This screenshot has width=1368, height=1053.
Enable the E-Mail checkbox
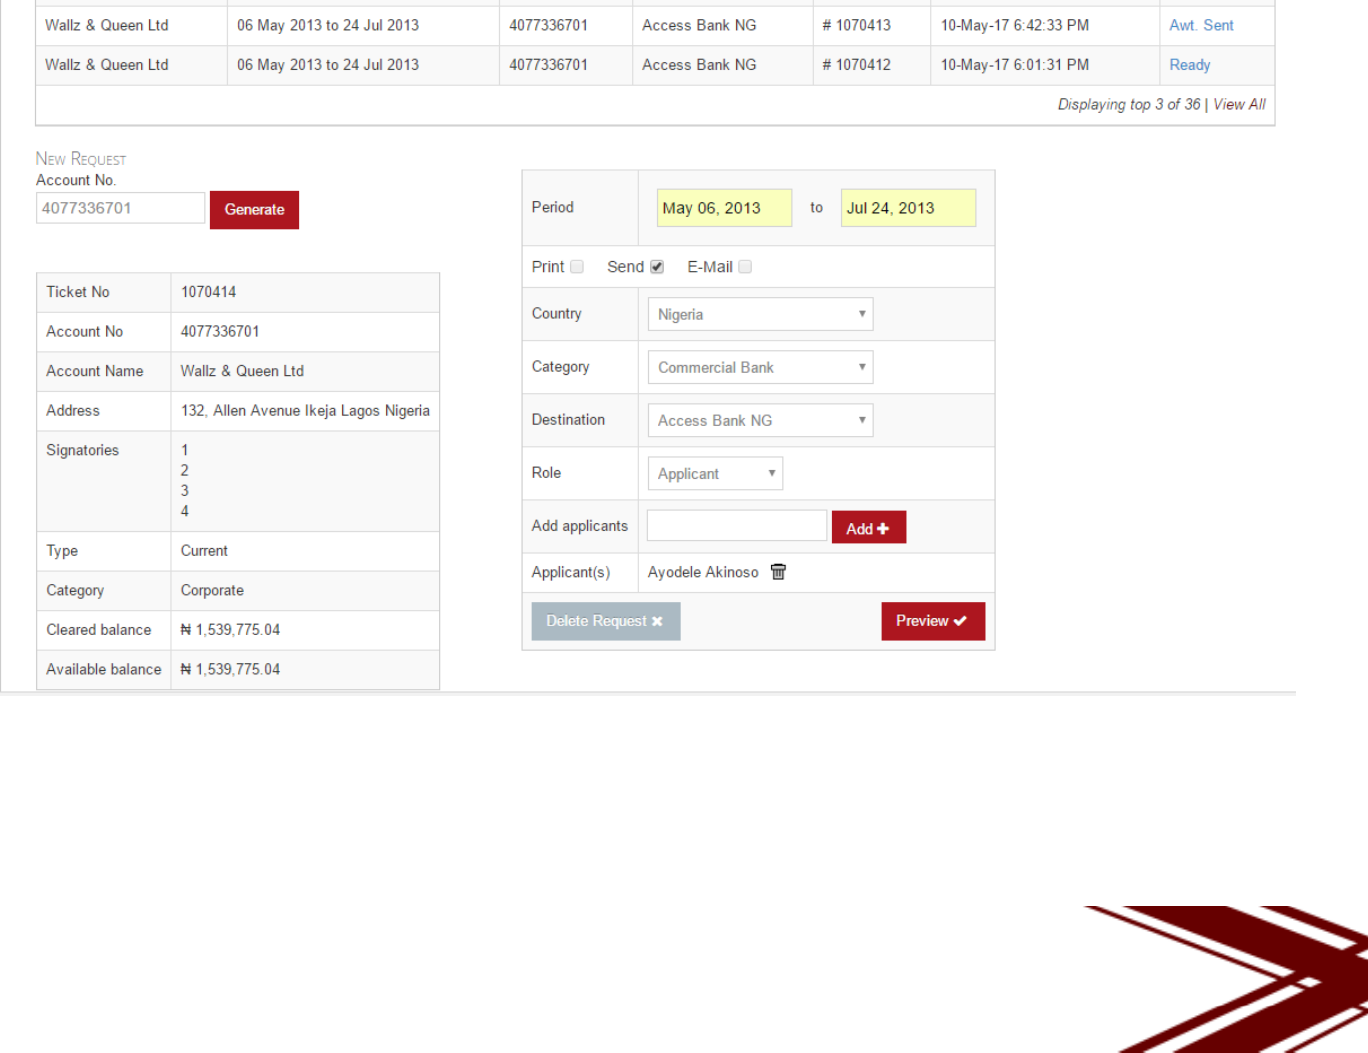(x=745, y=267)
